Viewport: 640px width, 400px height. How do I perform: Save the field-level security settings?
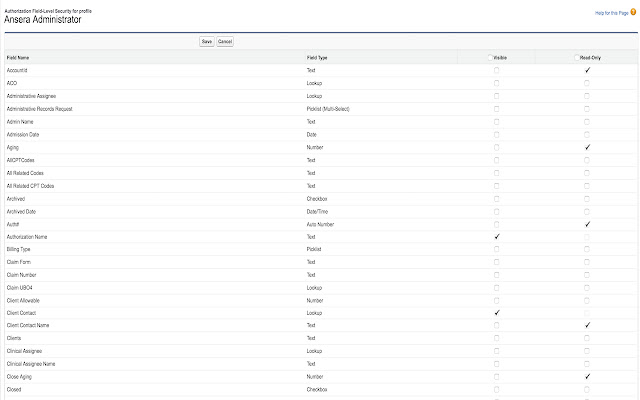(207, 42)
